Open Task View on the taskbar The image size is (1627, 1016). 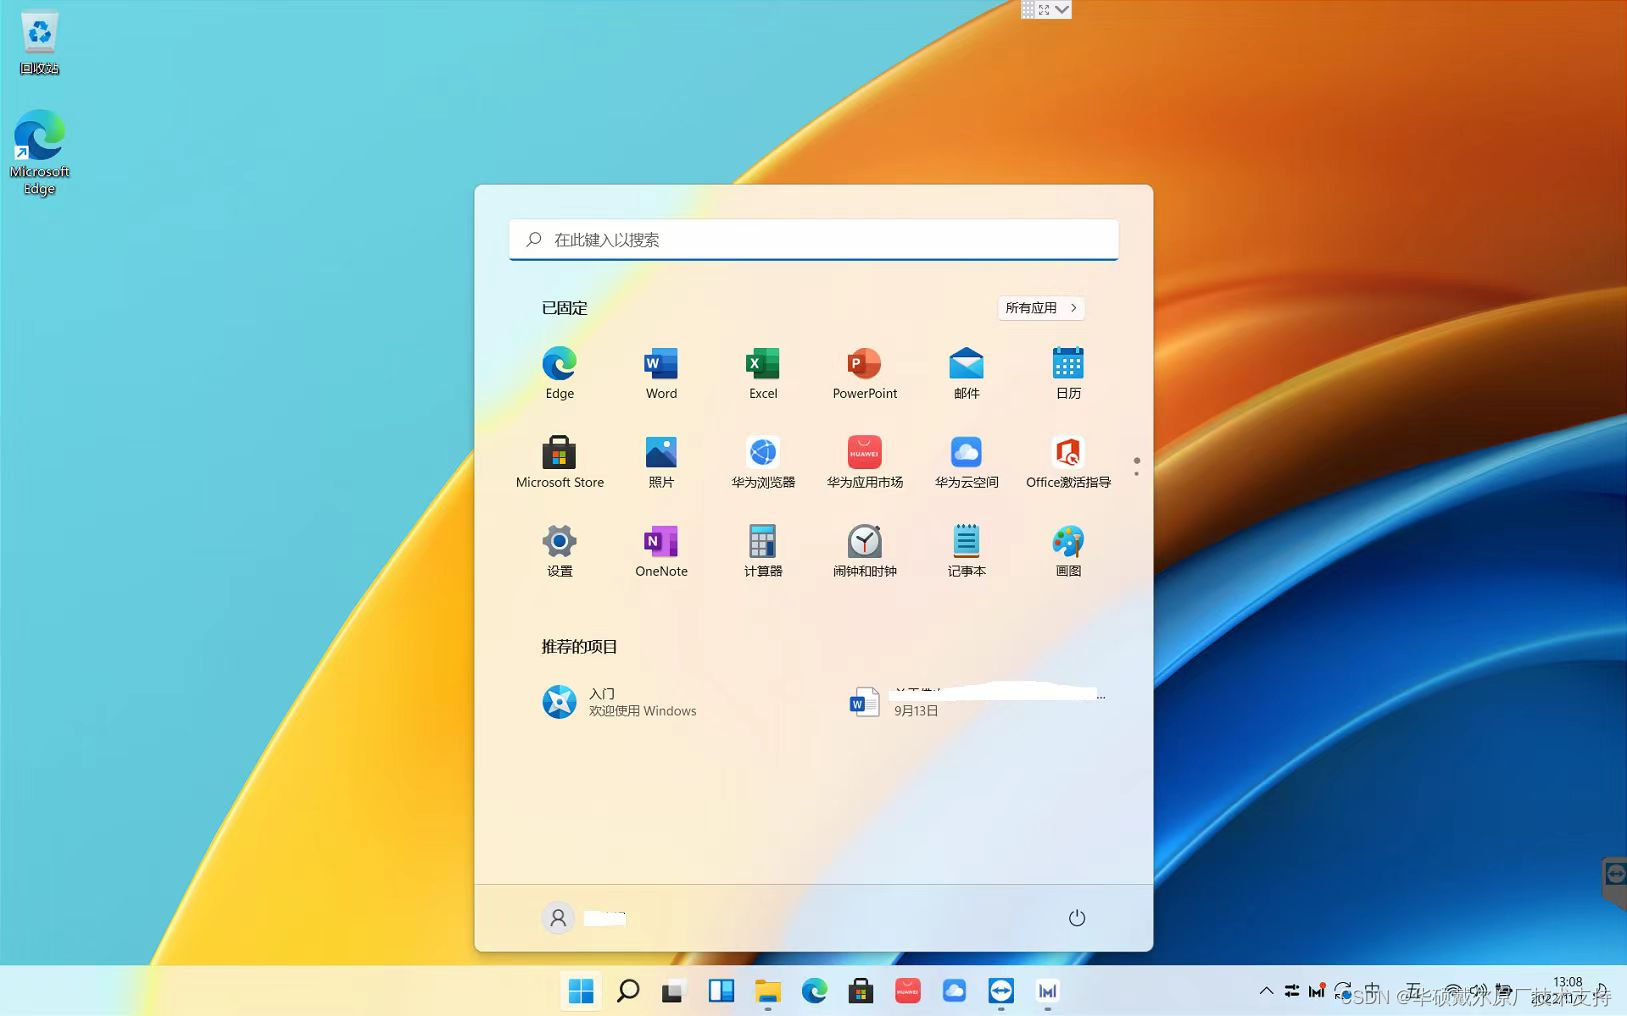click(x=673, y=991)
